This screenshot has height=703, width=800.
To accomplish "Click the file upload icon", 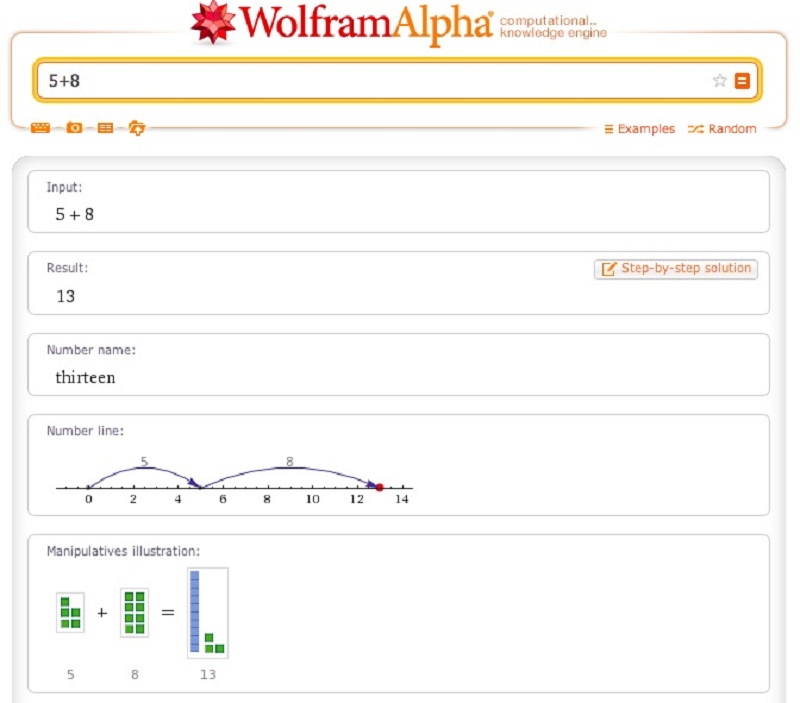I will (137, 128).
